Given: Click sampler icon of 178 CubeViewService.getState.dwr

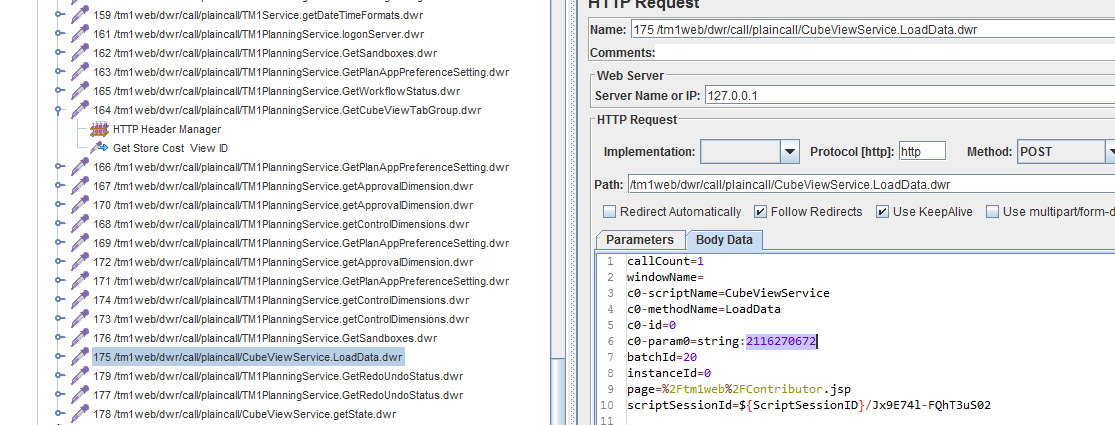Looking at the screenshot, I should (80, 414).
